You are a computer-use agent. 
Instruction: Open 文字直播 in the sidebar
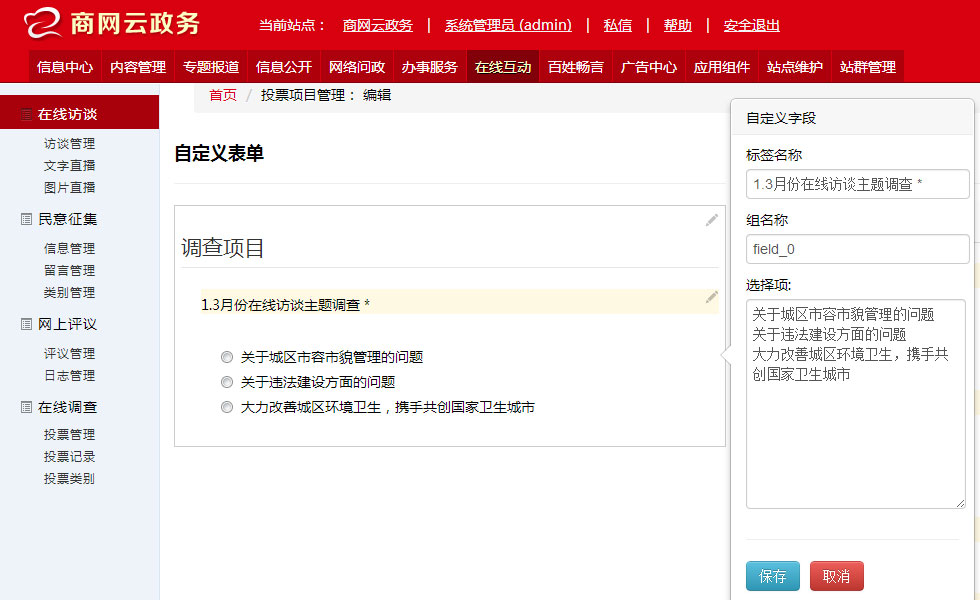(x=69, y=166)
